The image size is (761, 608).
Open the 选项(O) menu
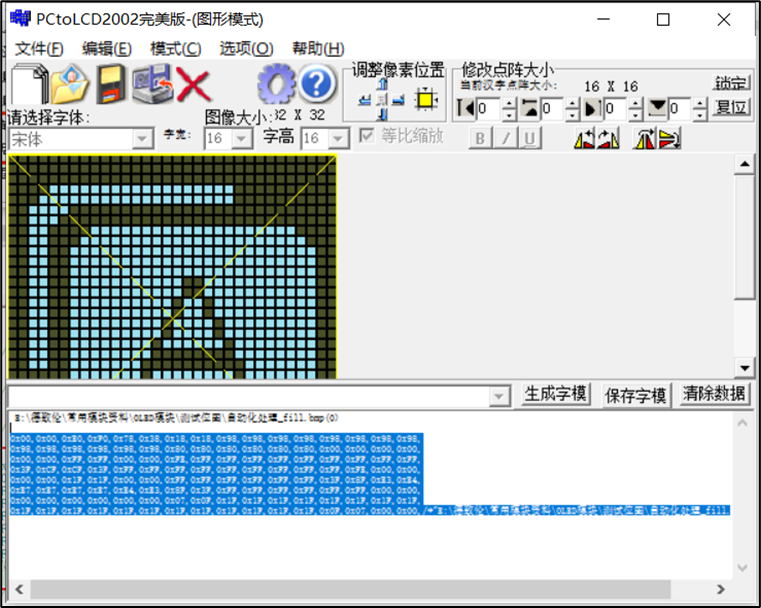click(247, 49)
